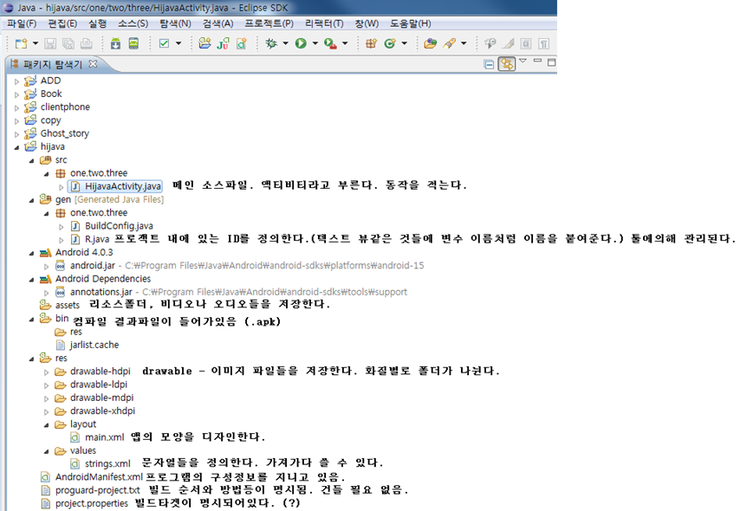Click the New Java Class icon
Viewport: 740px width, 511px height.
390,44
